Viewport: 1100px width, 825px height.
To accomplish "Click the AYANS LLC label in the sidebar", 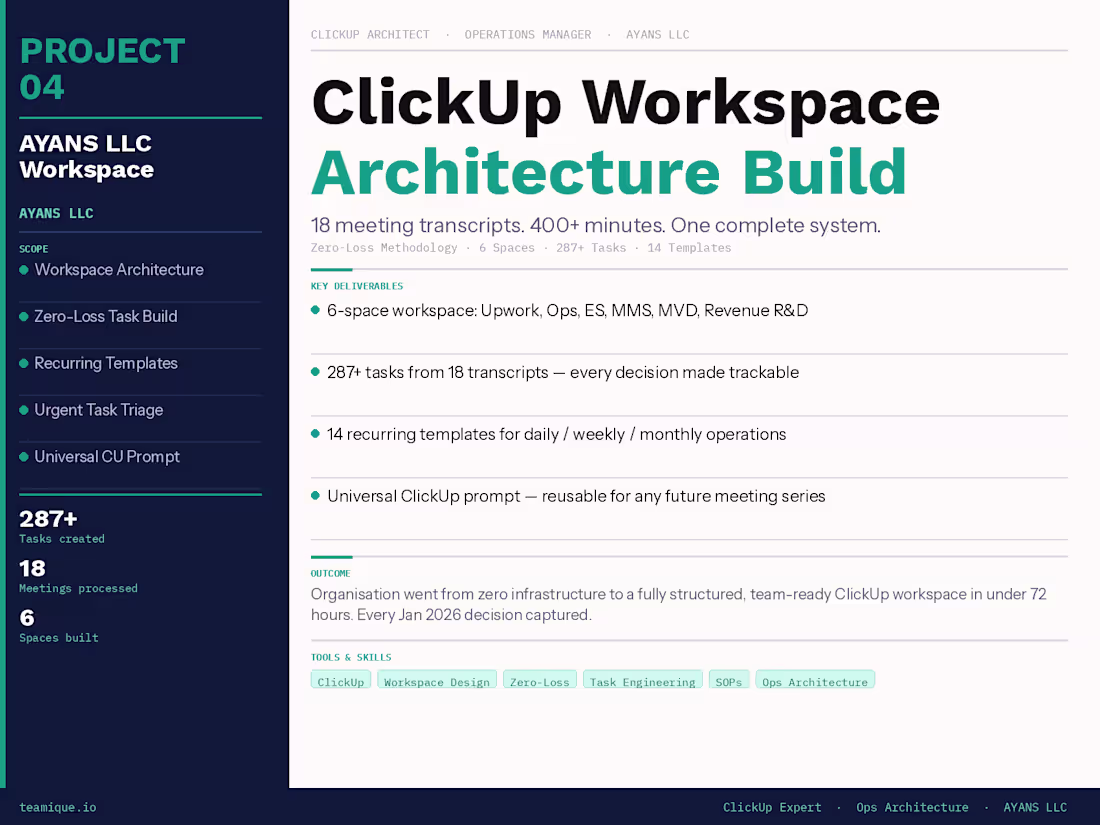I will click(56, 213).
